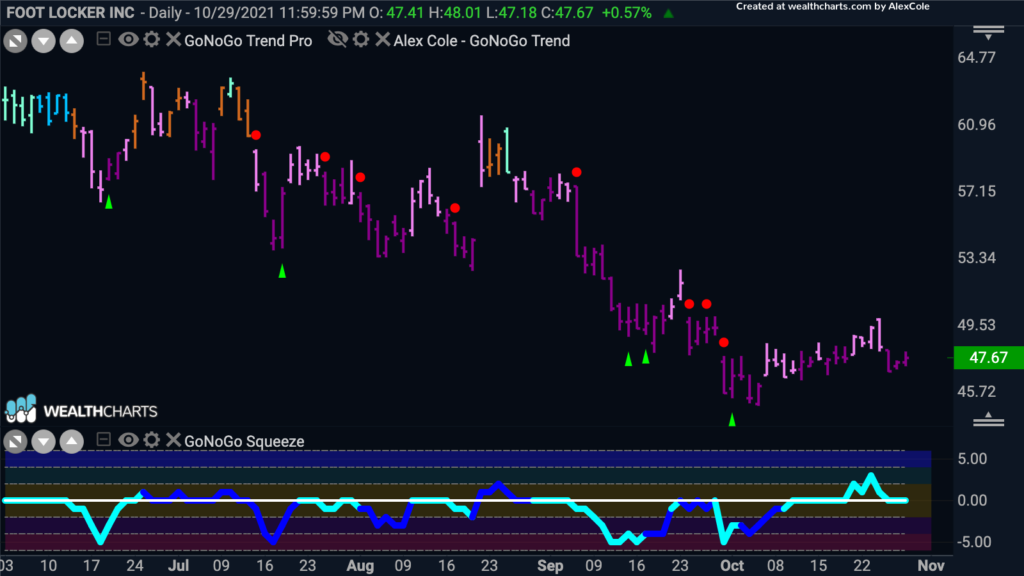The height and width of the screenshot is (576, 1024).
Task: Click the scale icon above the 64.77 label
Action: tap(988, 32)
